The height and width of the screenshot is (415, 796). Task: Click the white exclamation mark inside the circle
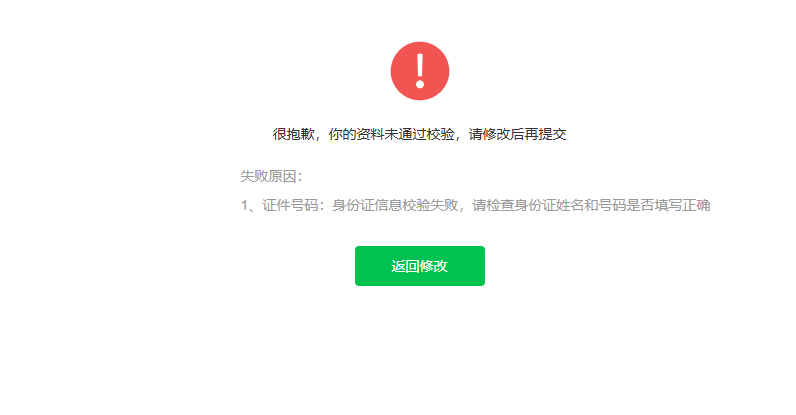420,71
